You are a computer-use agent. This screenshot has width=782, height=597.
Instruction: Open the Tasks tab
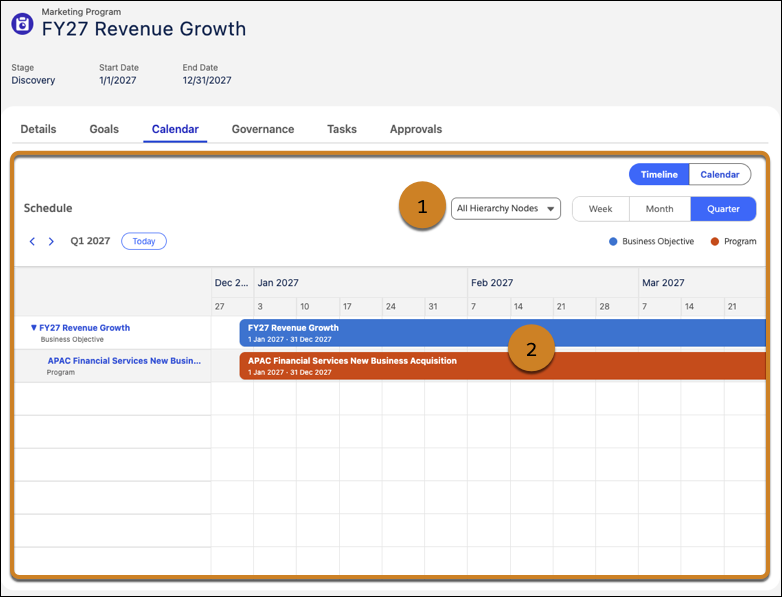342,129
